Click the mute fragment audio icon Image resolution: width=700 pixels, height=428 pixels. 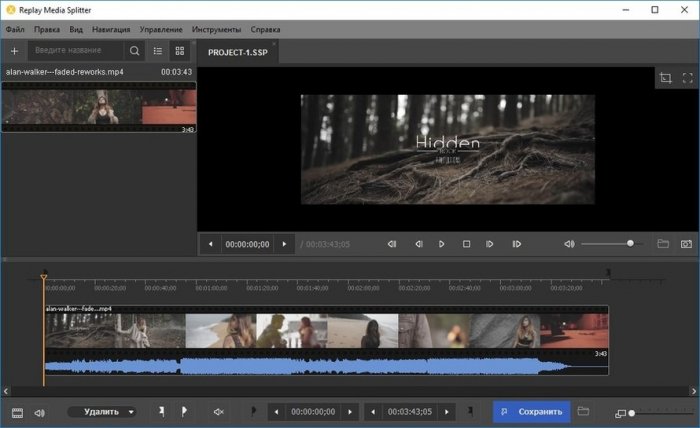click(x=218, y=412)
